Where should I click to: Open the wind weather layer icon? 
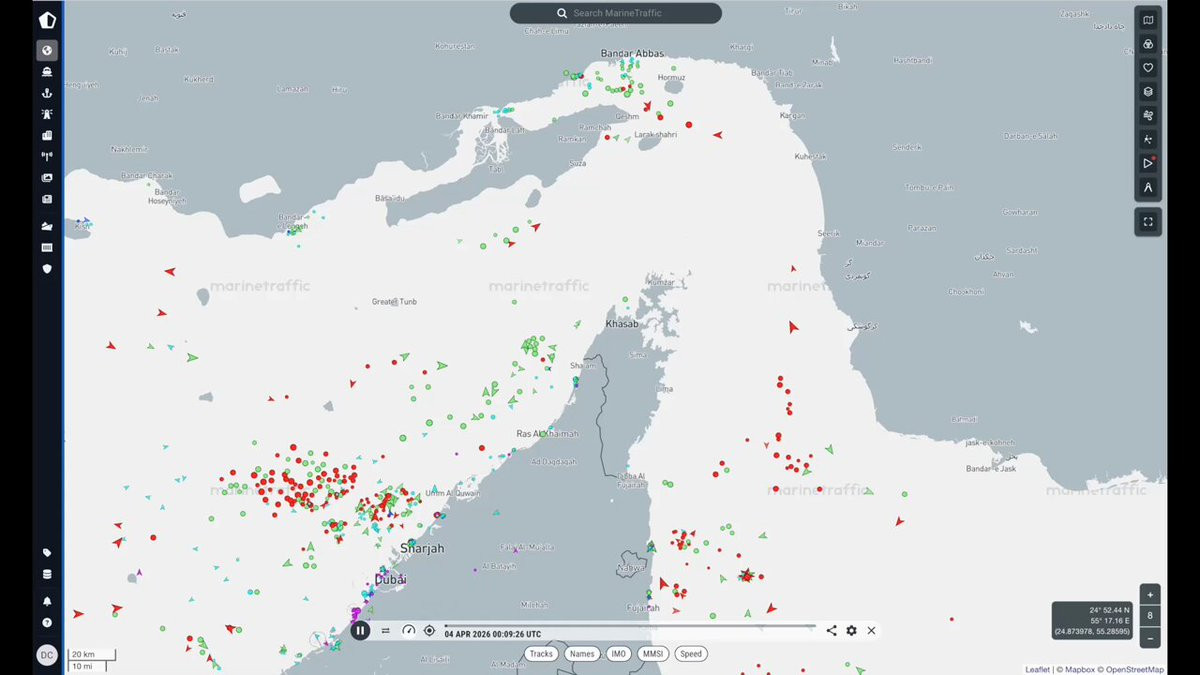coord(1148,115)
